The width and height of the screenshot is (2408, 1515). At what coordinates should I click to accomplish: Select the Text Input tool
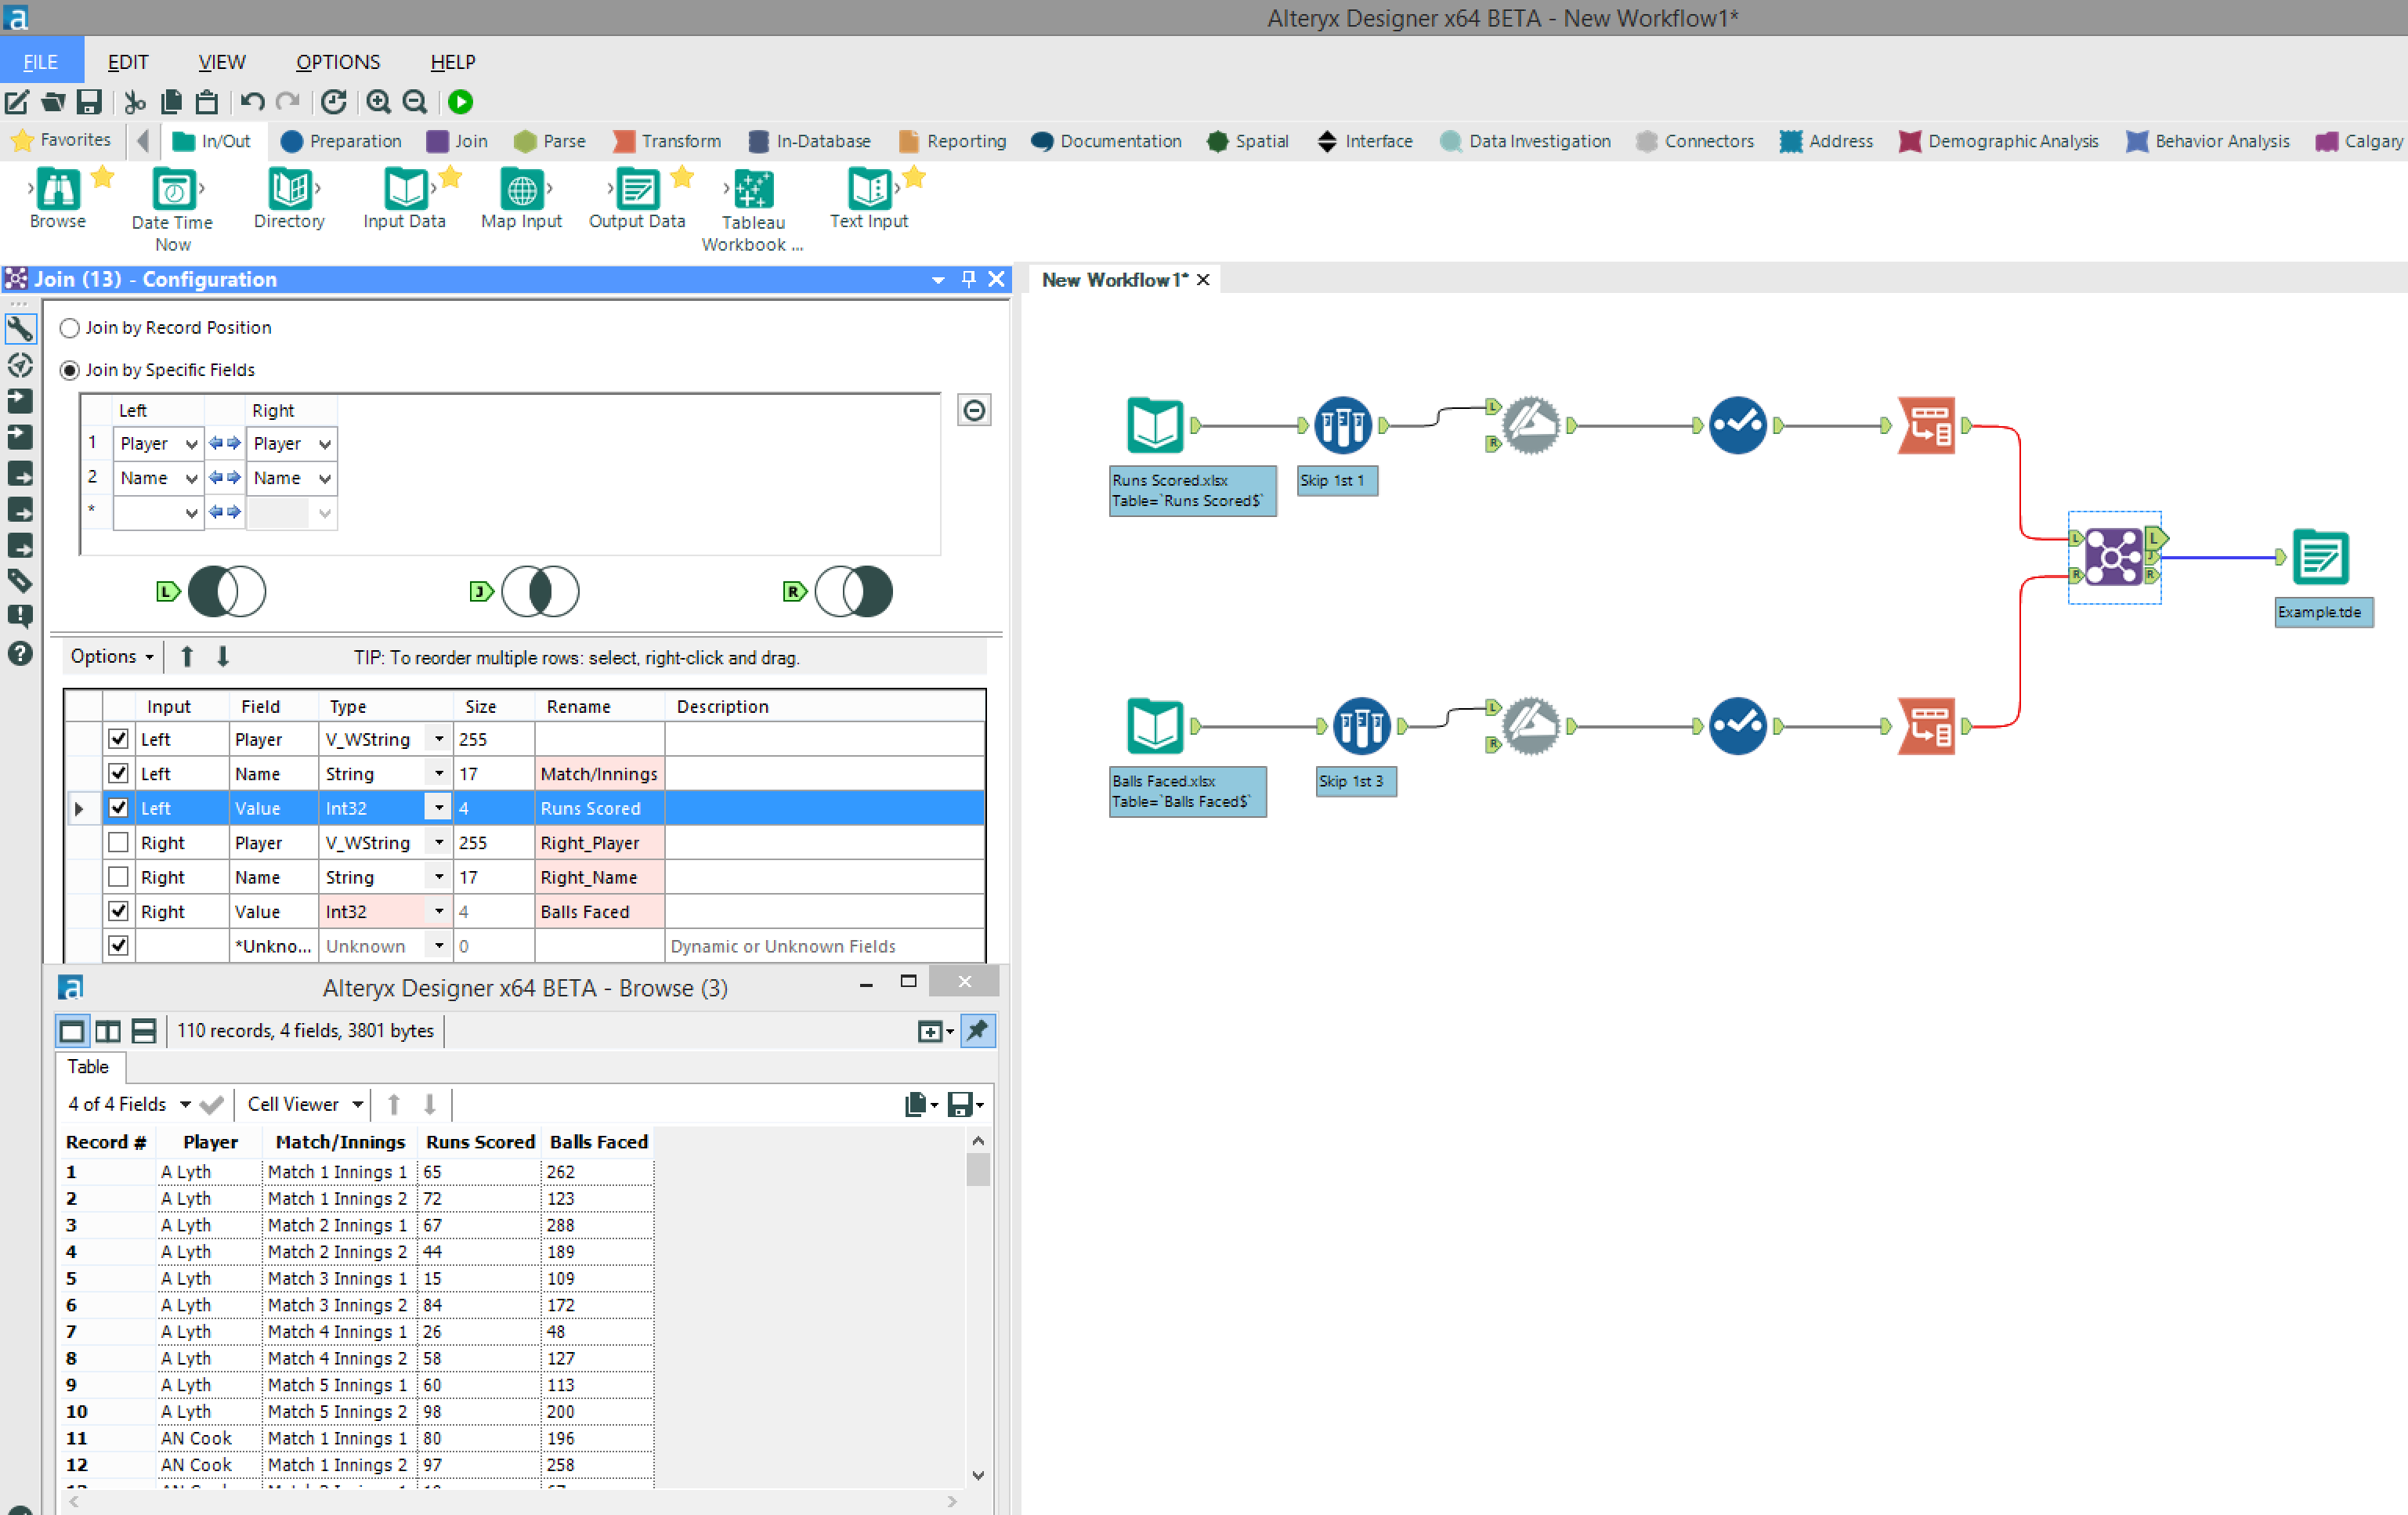point(868,199)
